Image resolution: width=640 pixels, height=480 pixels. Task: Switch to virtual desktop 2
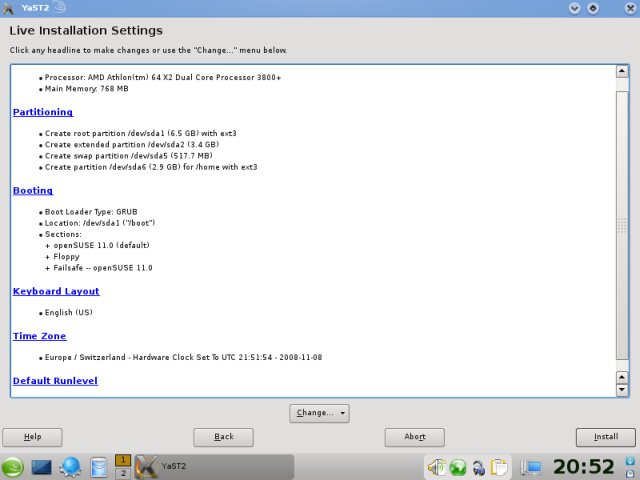pos(123,473)
